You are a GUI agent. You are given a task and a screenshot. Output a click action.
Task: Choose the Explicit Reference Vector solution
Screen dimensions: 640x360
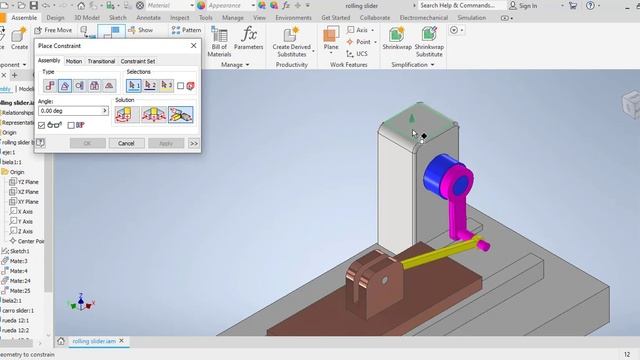pyautogui.click(x=180, y=115)
